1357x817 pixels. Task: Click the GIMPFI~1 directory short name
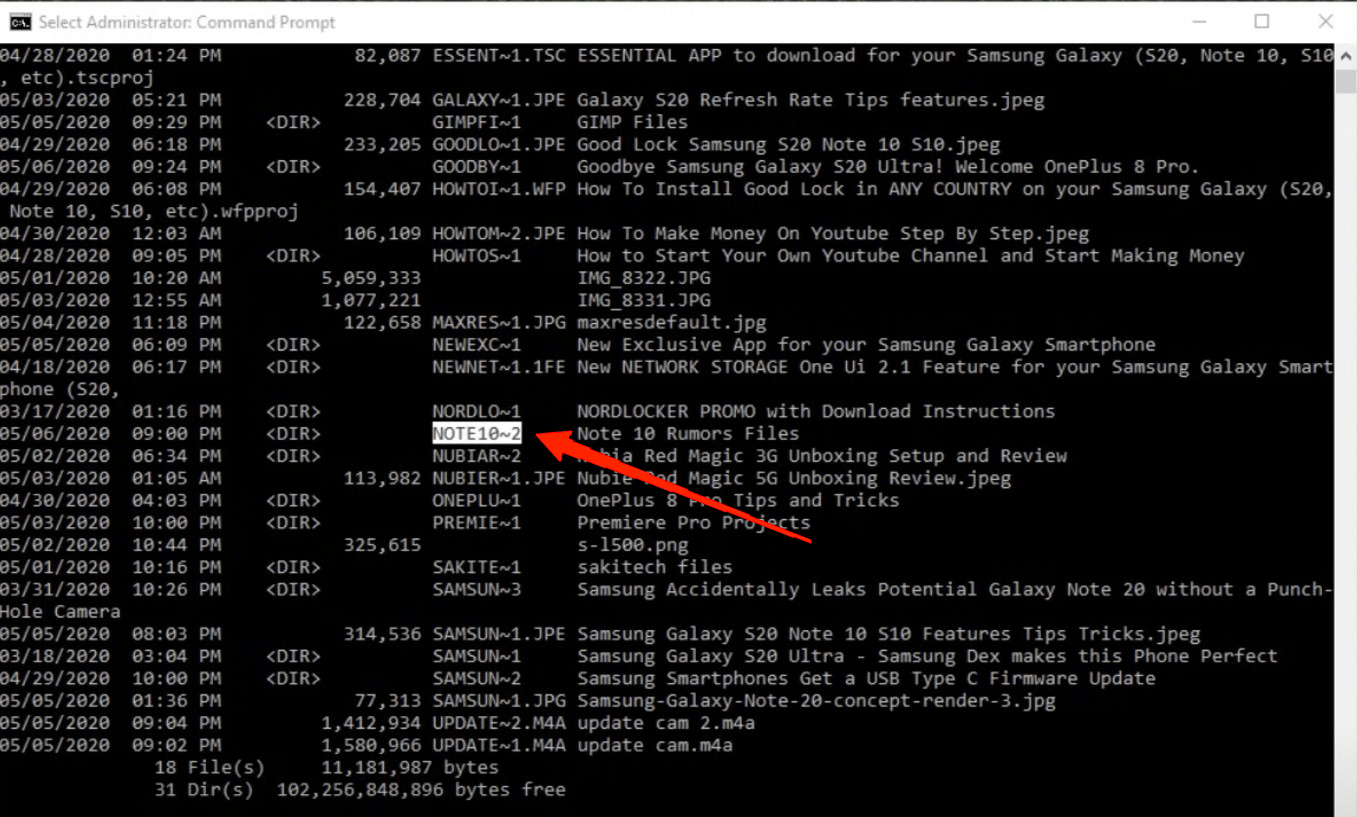coord(477,122)
